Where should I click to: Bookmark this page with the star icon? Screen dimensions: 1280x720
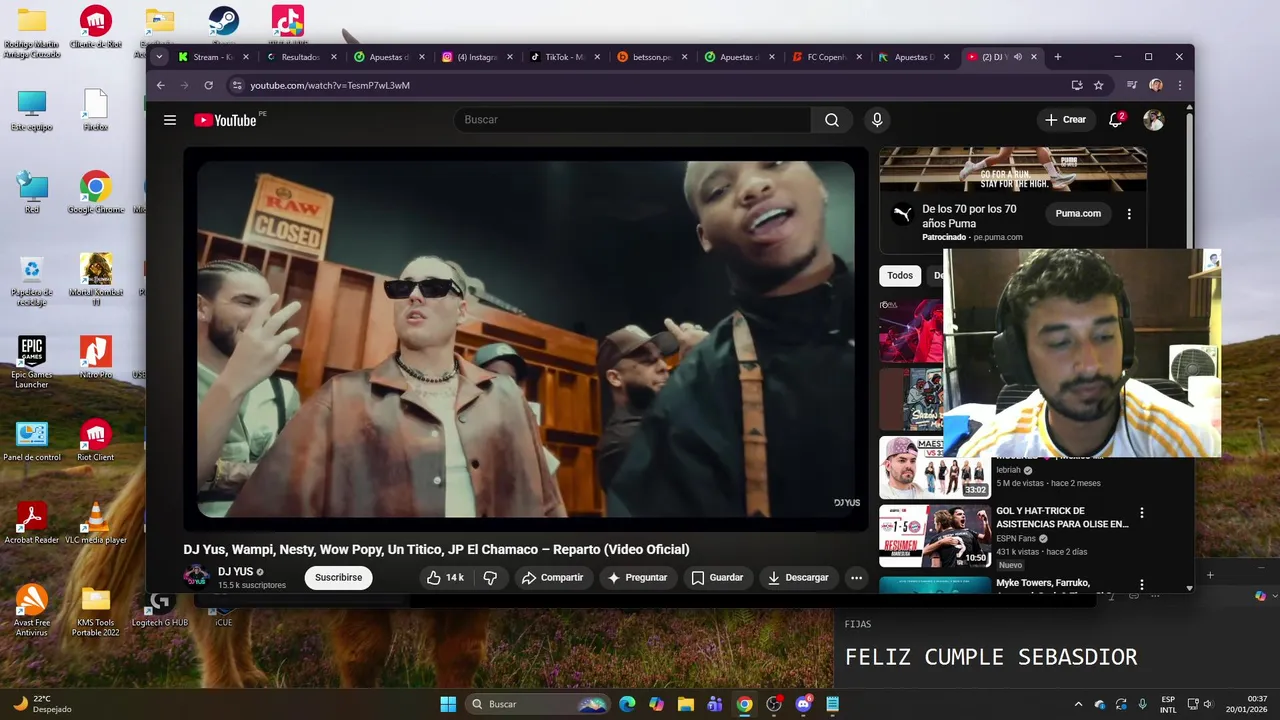[x=1098, y=85]
